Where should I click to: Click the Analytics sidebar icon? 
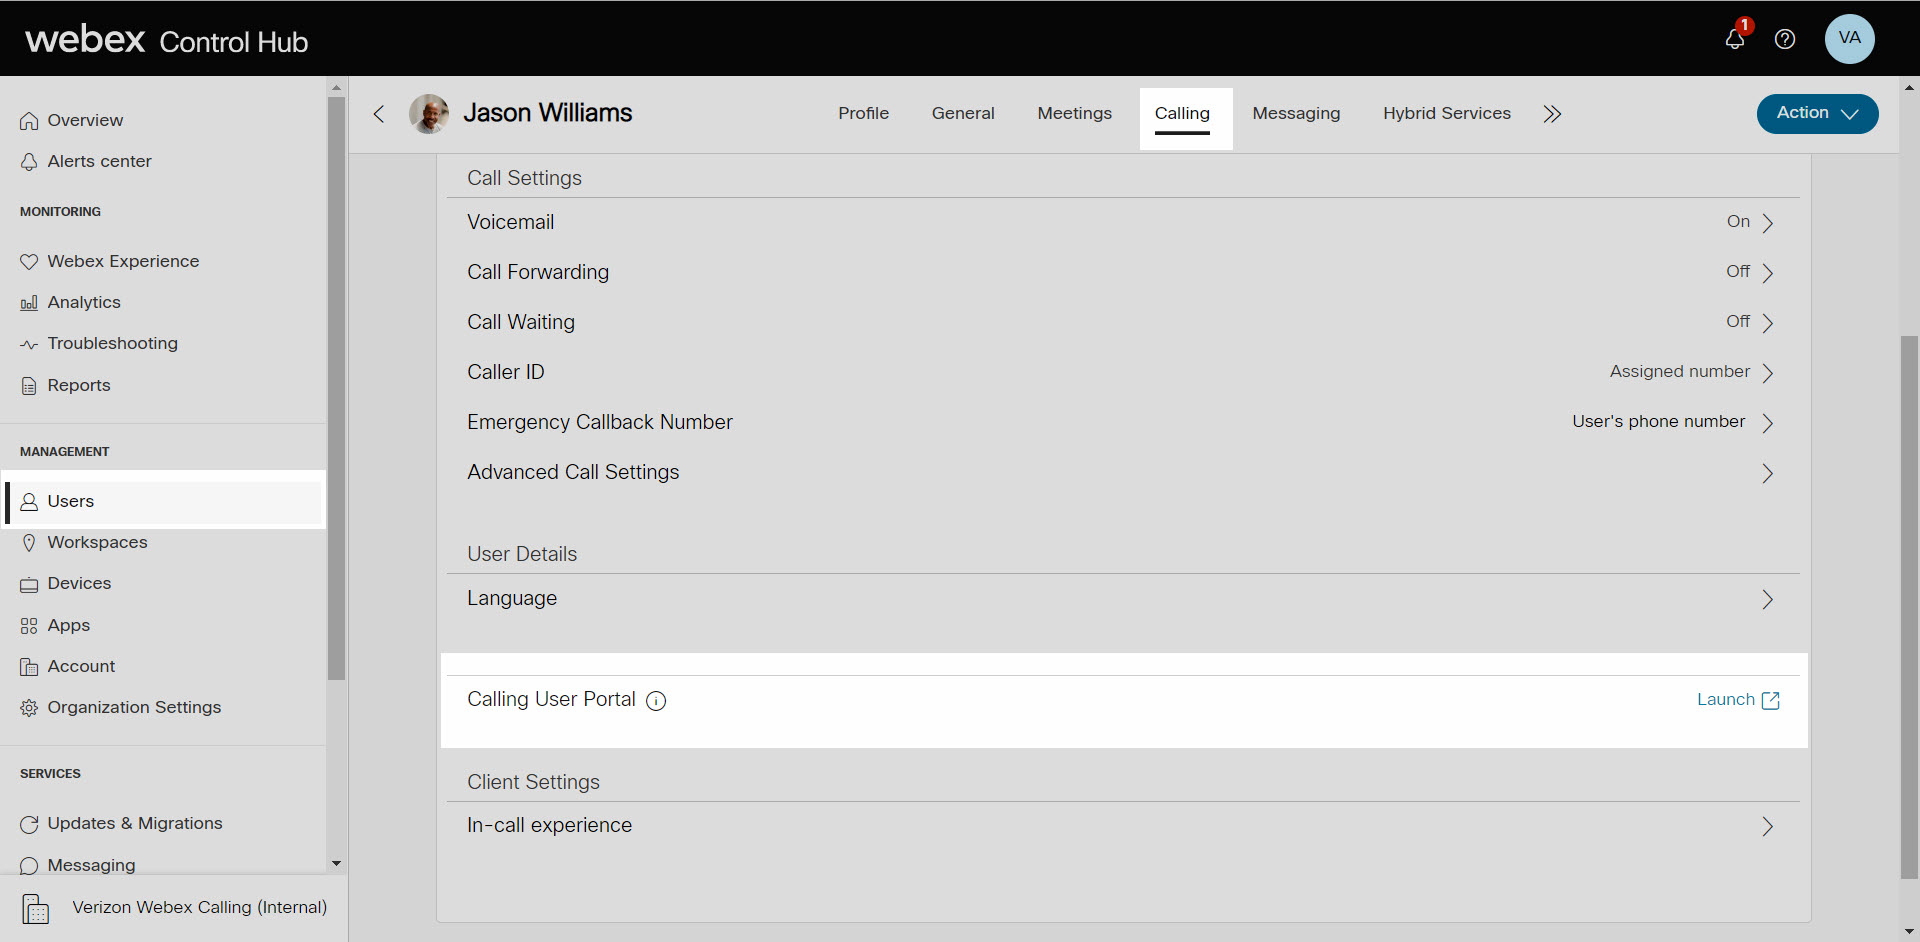(x=29, y=302)
